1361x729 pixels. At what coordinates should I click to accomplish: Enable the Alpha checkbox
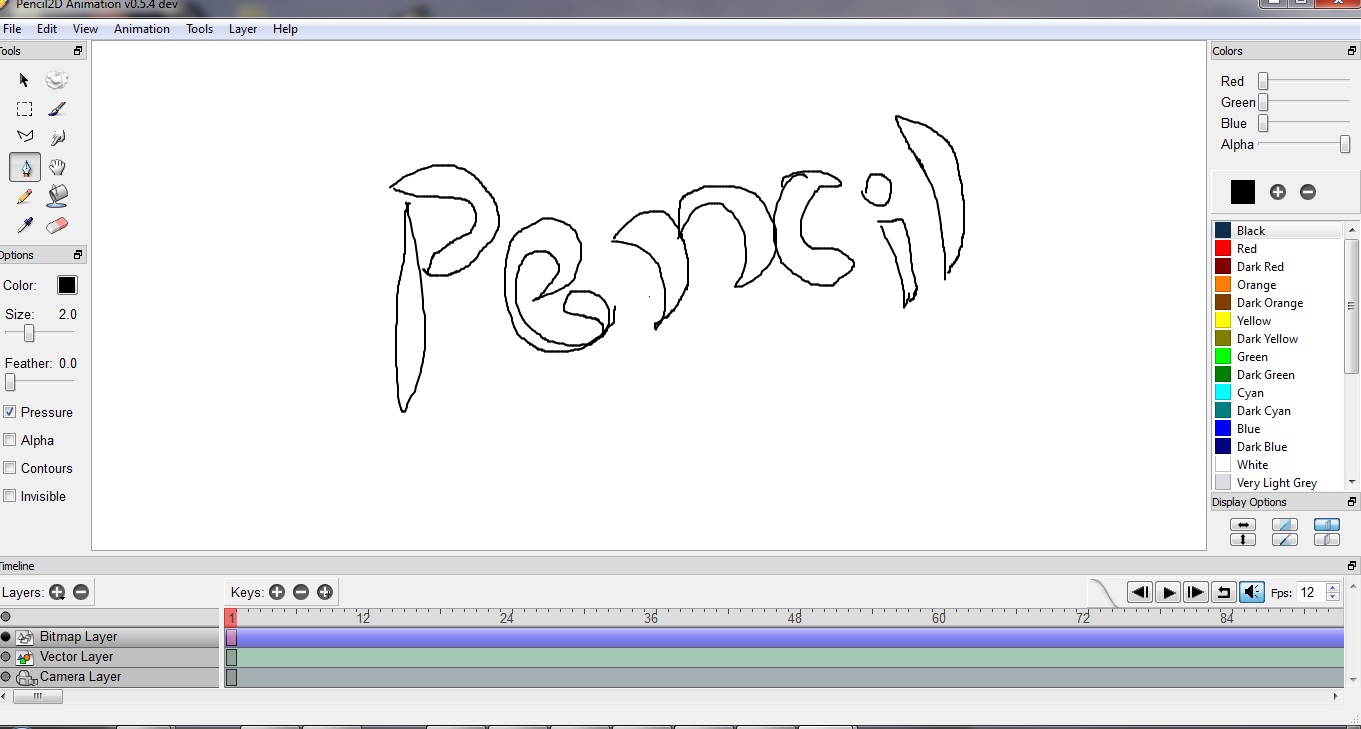[x=10, y=440]
